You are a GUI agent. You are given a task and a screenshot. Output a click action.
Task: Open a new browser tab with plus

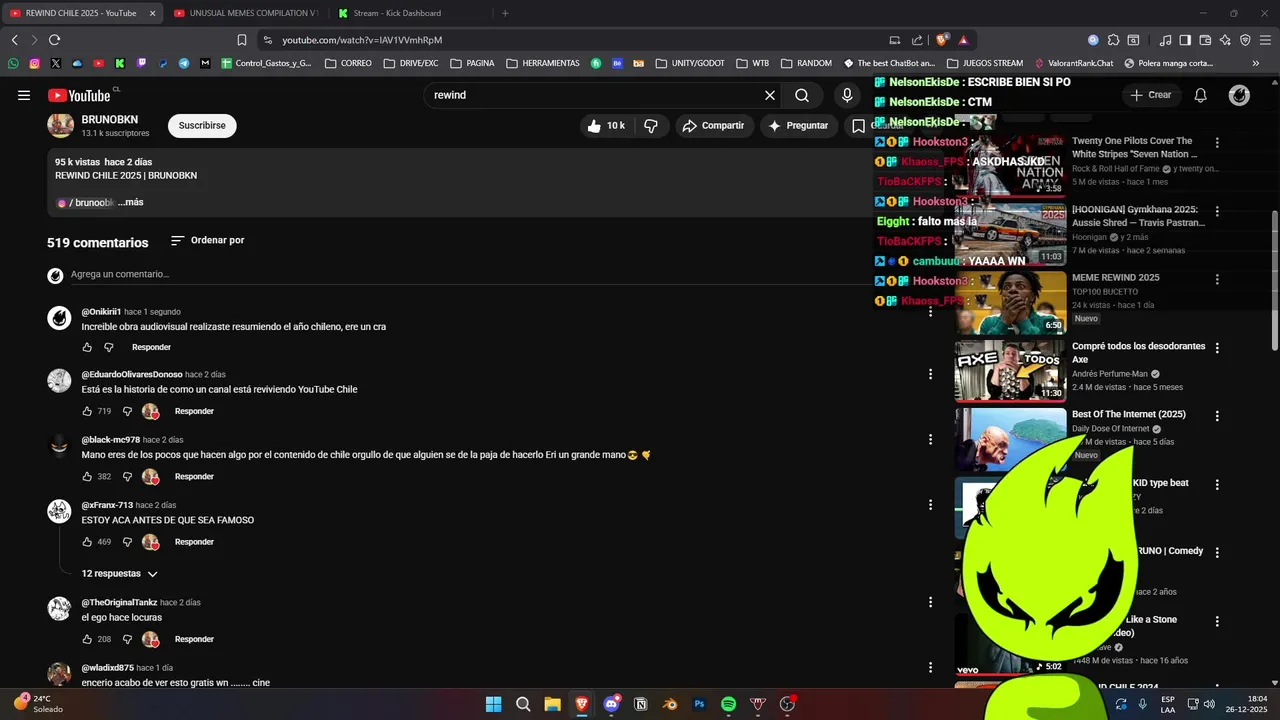[x=505, y=13]
